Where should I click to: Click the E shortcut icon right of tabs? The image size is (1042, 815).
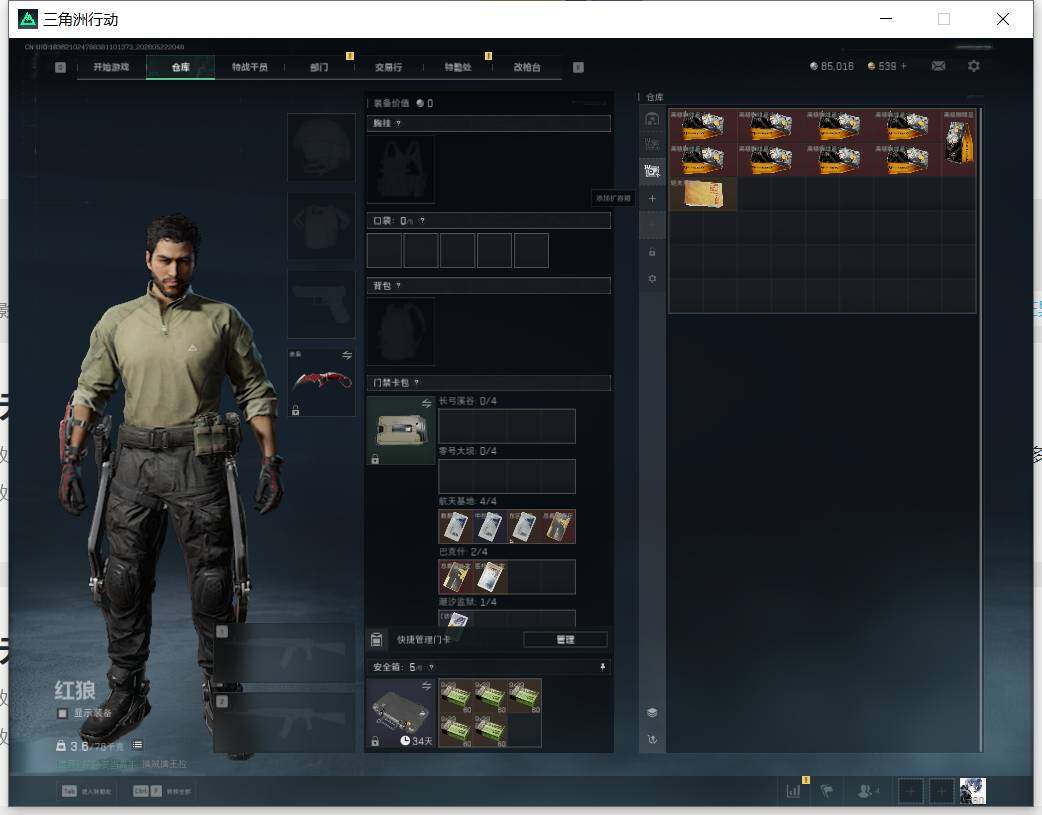pyautogui.click(x=578, y=67)
